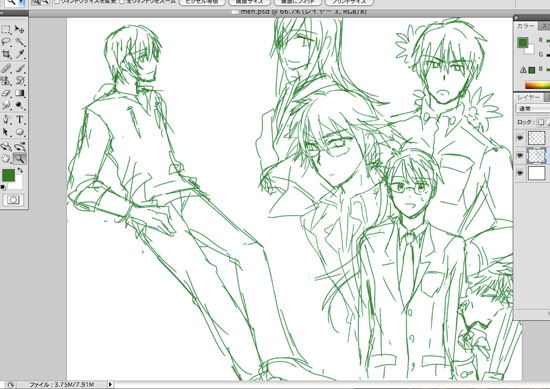550x389 pixels.
Task: Toggle lock transparent pixels beside ロック
Action: coord(541,122)
